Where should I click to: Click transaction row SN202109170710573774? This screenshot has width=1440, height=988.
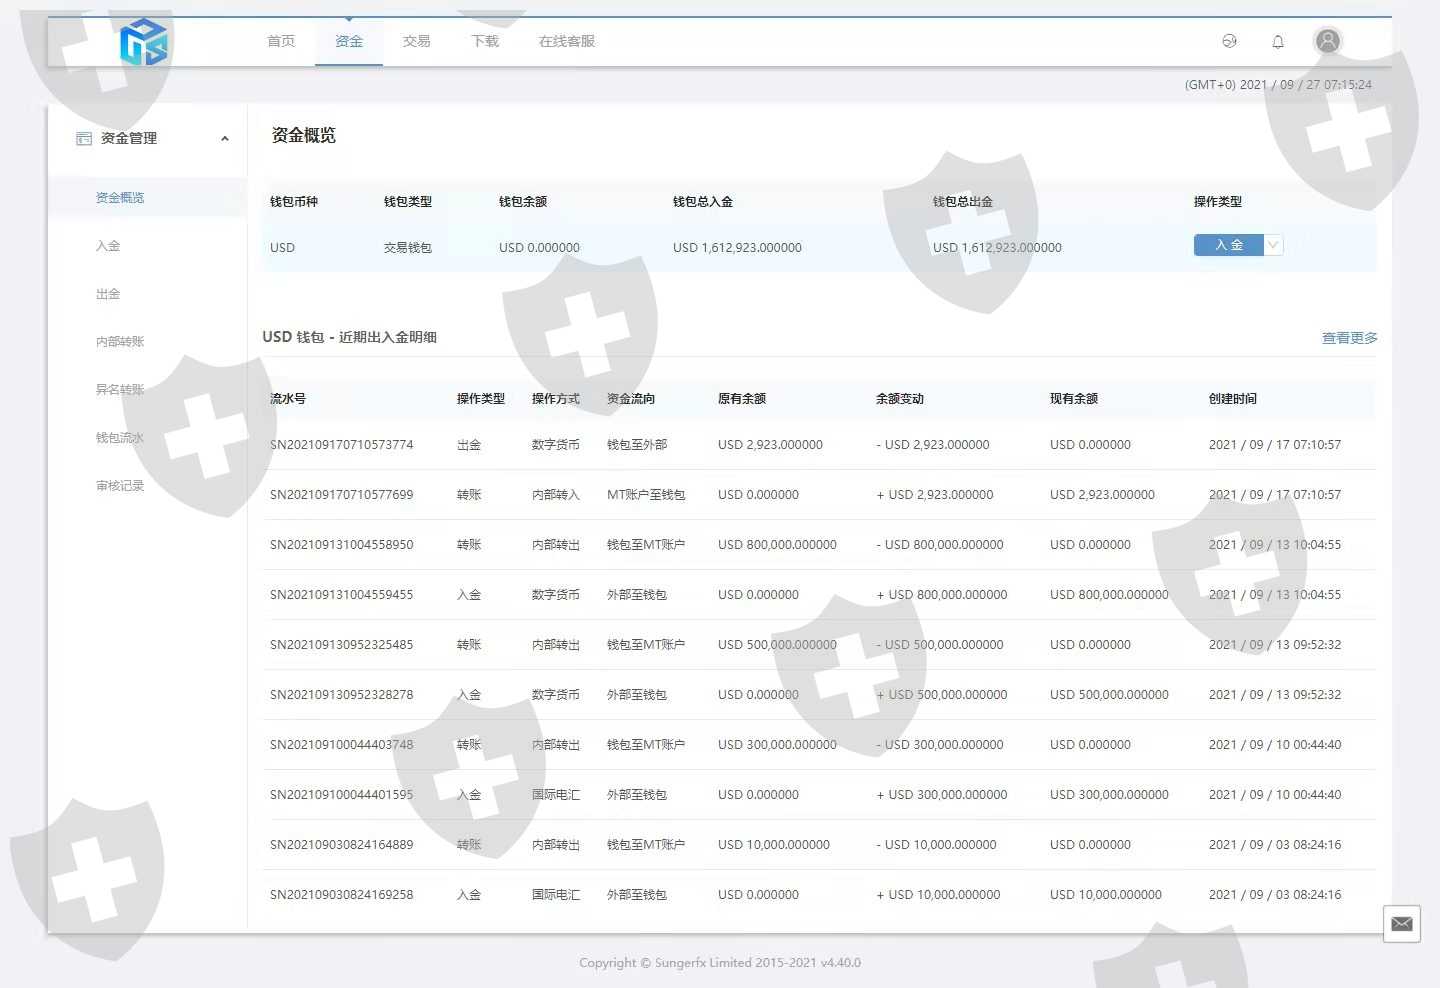pyautogui.click(x=819, y=445)
